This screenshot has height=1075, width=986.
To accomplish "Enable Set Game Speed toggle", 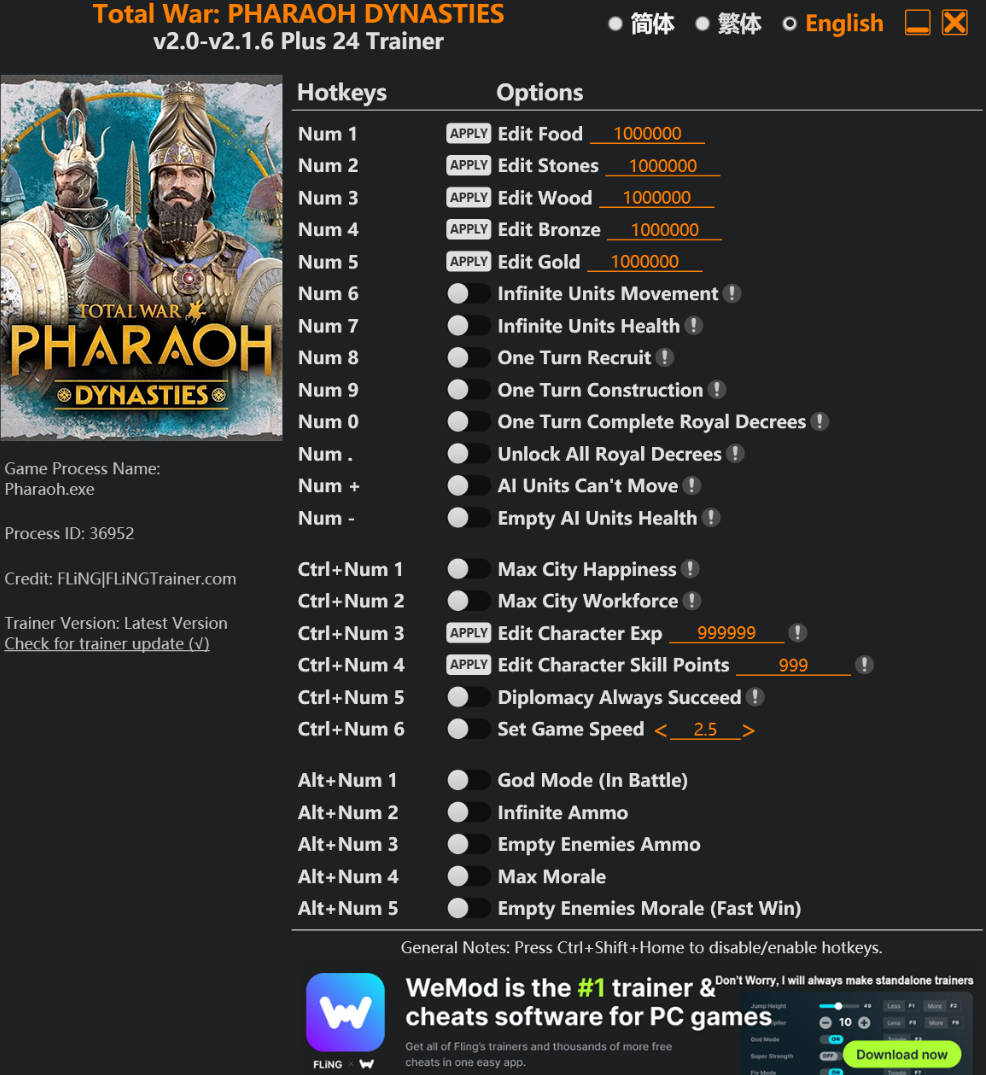I will point(468,729).
